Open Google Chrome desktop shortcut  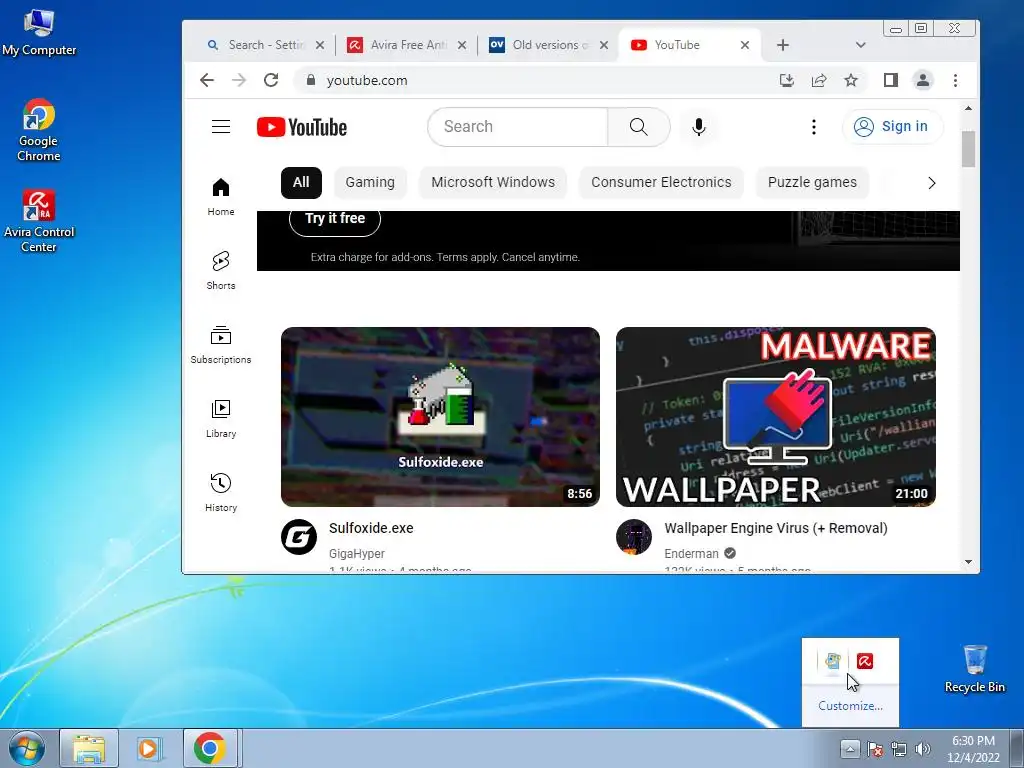point(39,130)
